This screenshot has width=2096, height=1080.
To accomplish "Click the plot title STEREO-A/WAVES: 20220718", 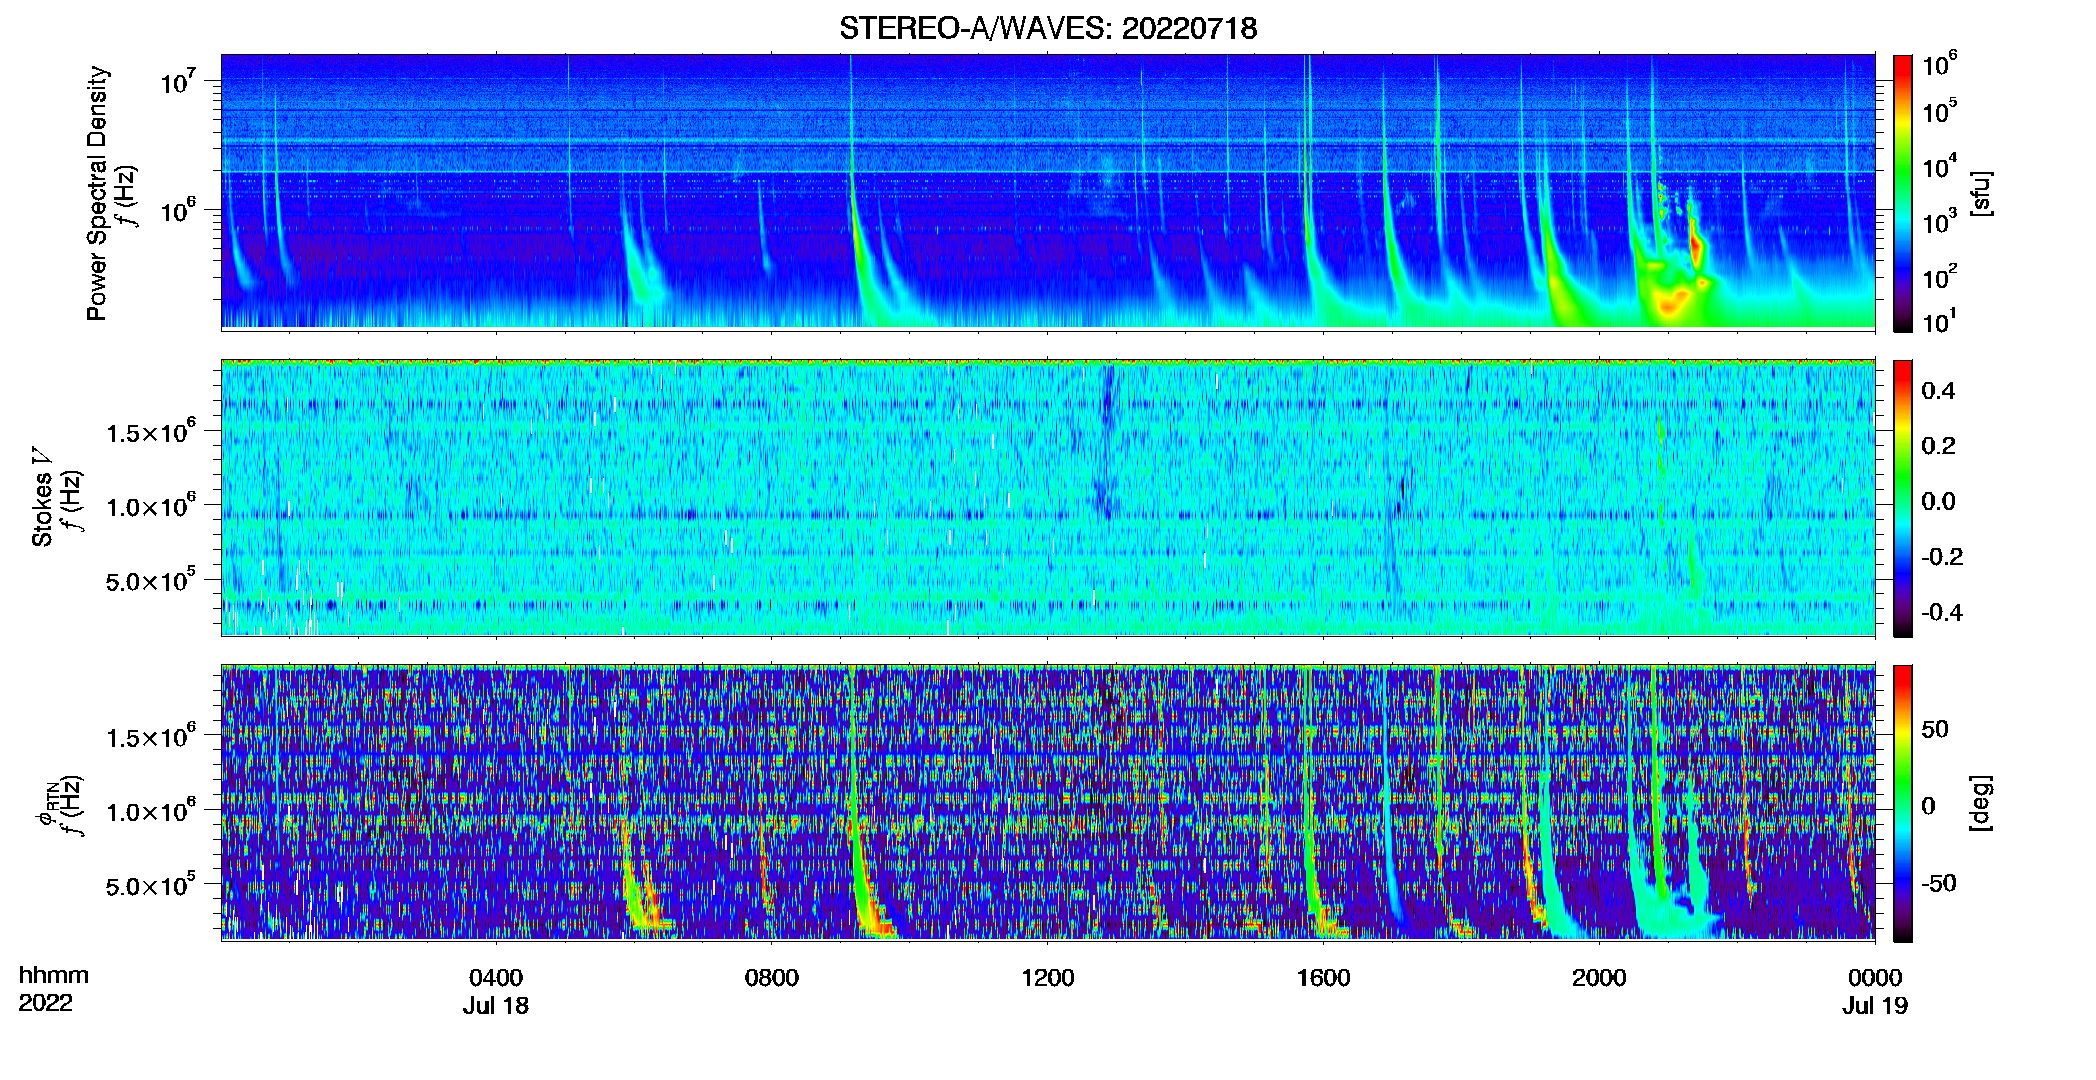I will 1048,28.
